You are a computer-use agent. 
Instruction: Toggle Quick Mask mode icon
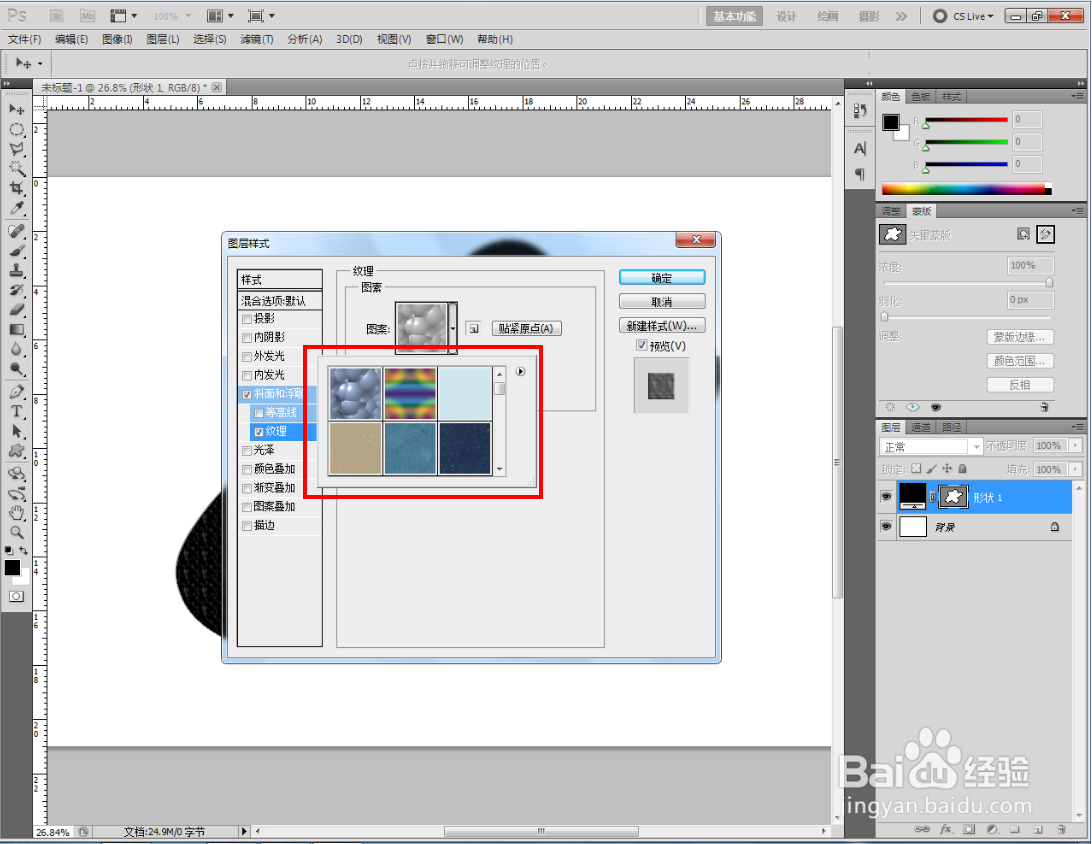[16, 596]
